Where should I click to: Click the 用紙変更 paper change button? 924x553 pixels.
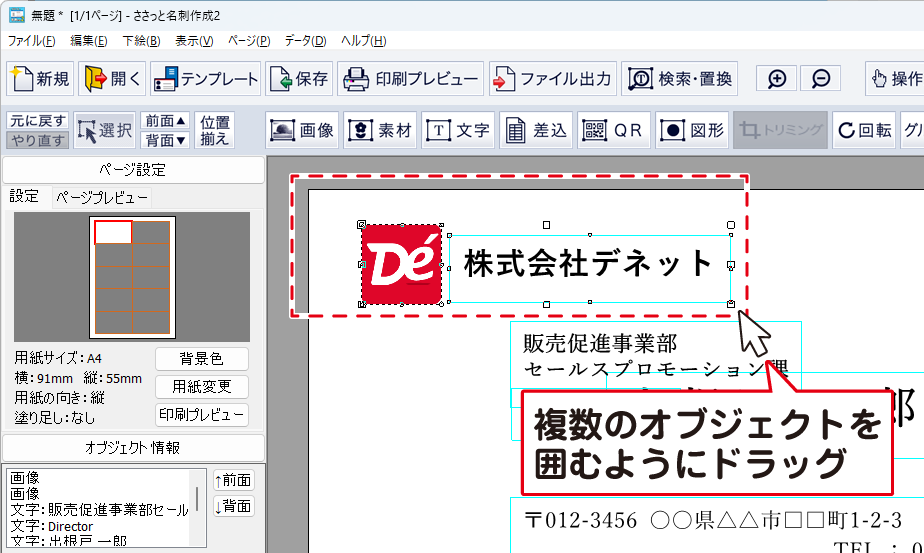click(x=202, y=387)
